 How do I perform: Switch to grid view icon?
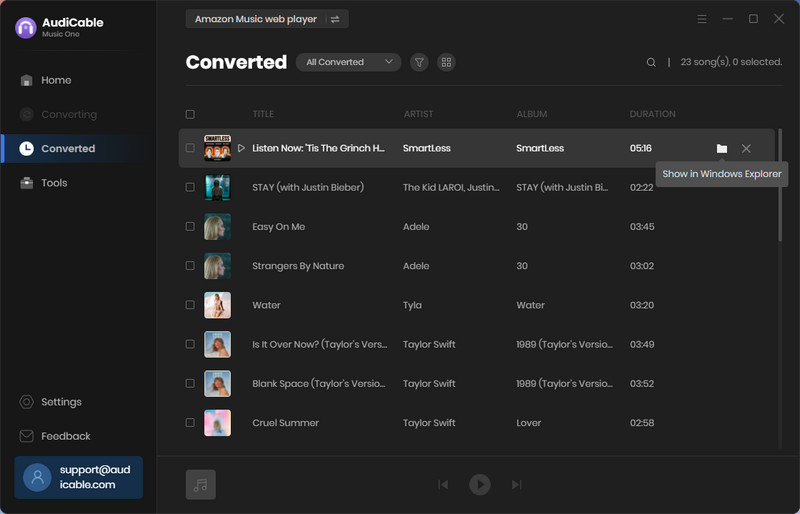[x=446, y=62]
